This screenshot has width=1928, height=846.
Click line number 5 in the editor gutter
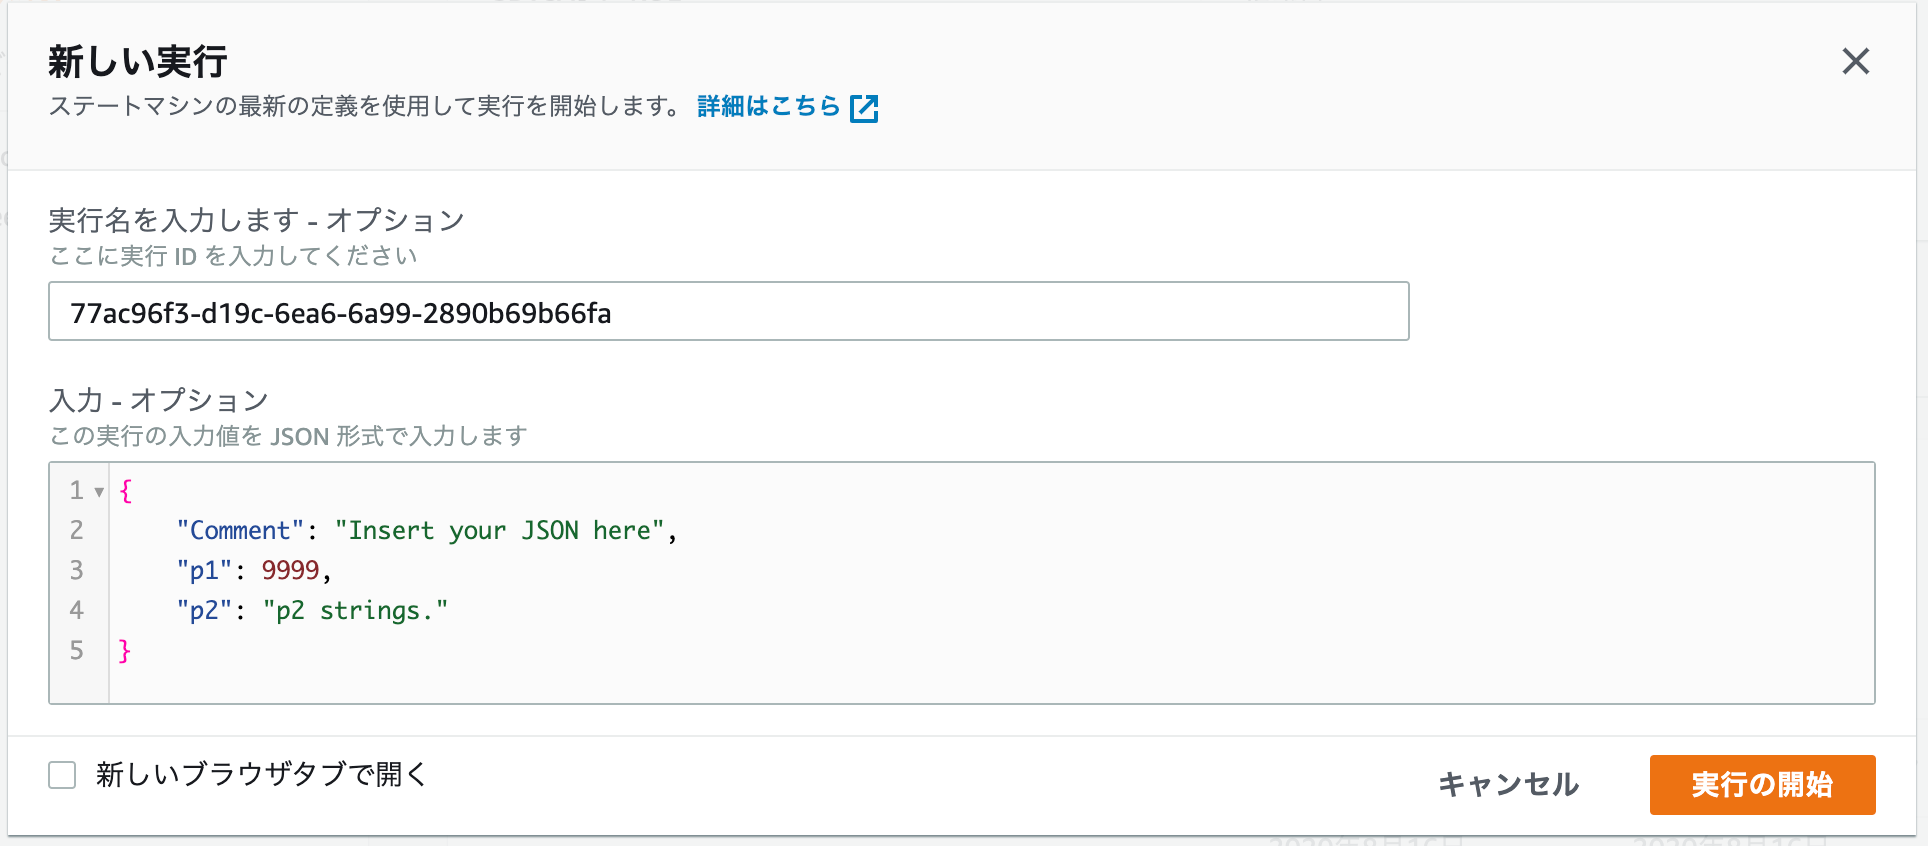pyautogui.click(x=77, y=650)
